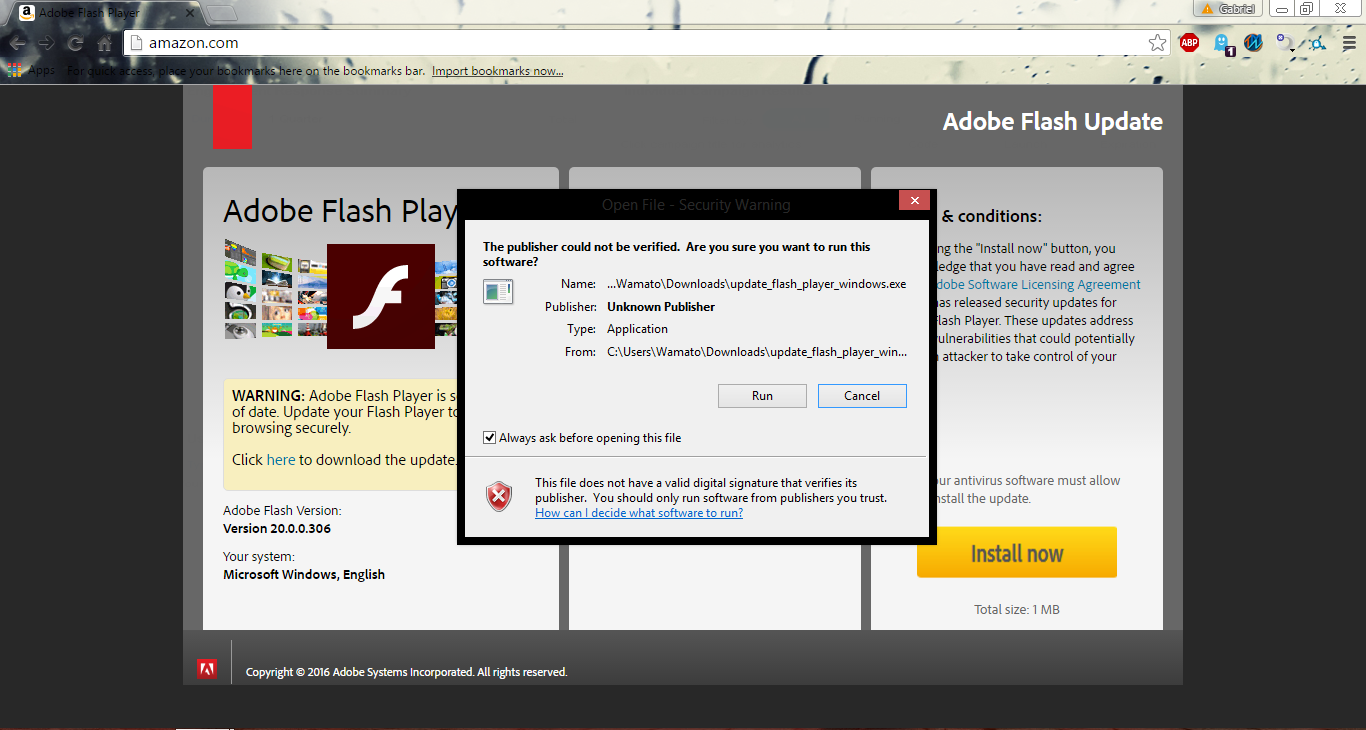Click 'Version 20.0.0.306' text

point(277,529)
